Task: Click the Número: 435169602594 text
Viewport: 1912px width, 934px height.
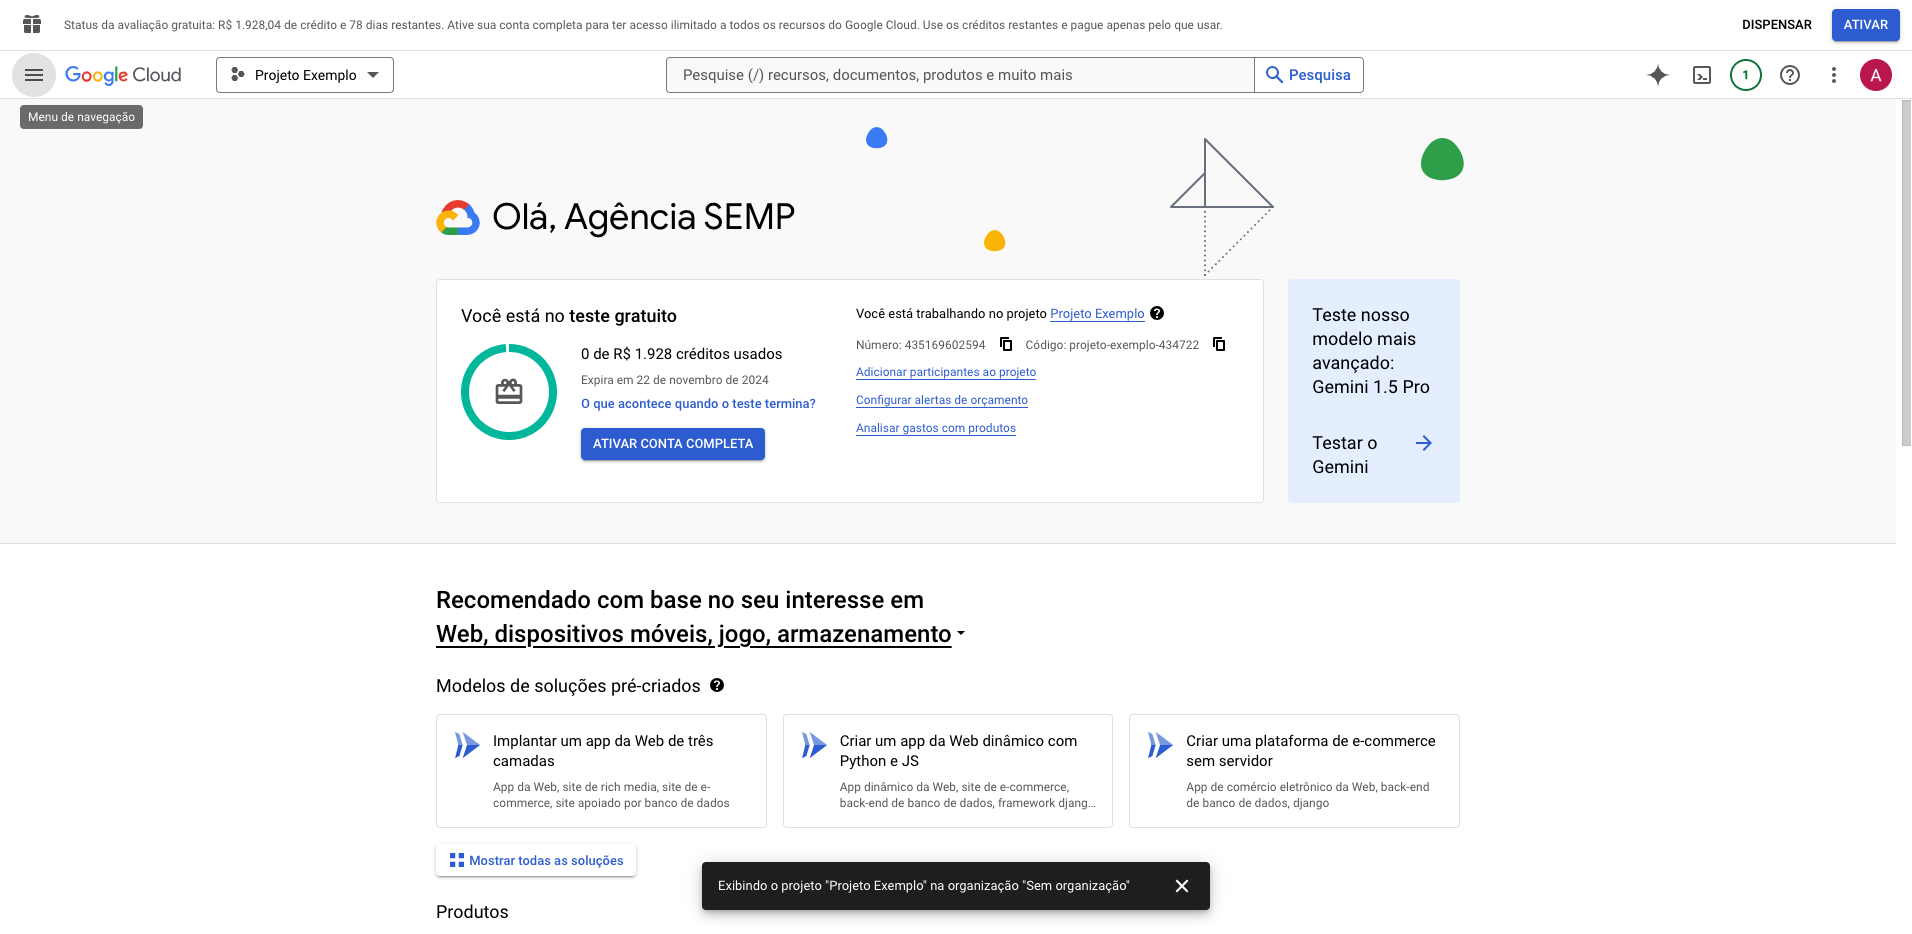Action: pos(920,345)
